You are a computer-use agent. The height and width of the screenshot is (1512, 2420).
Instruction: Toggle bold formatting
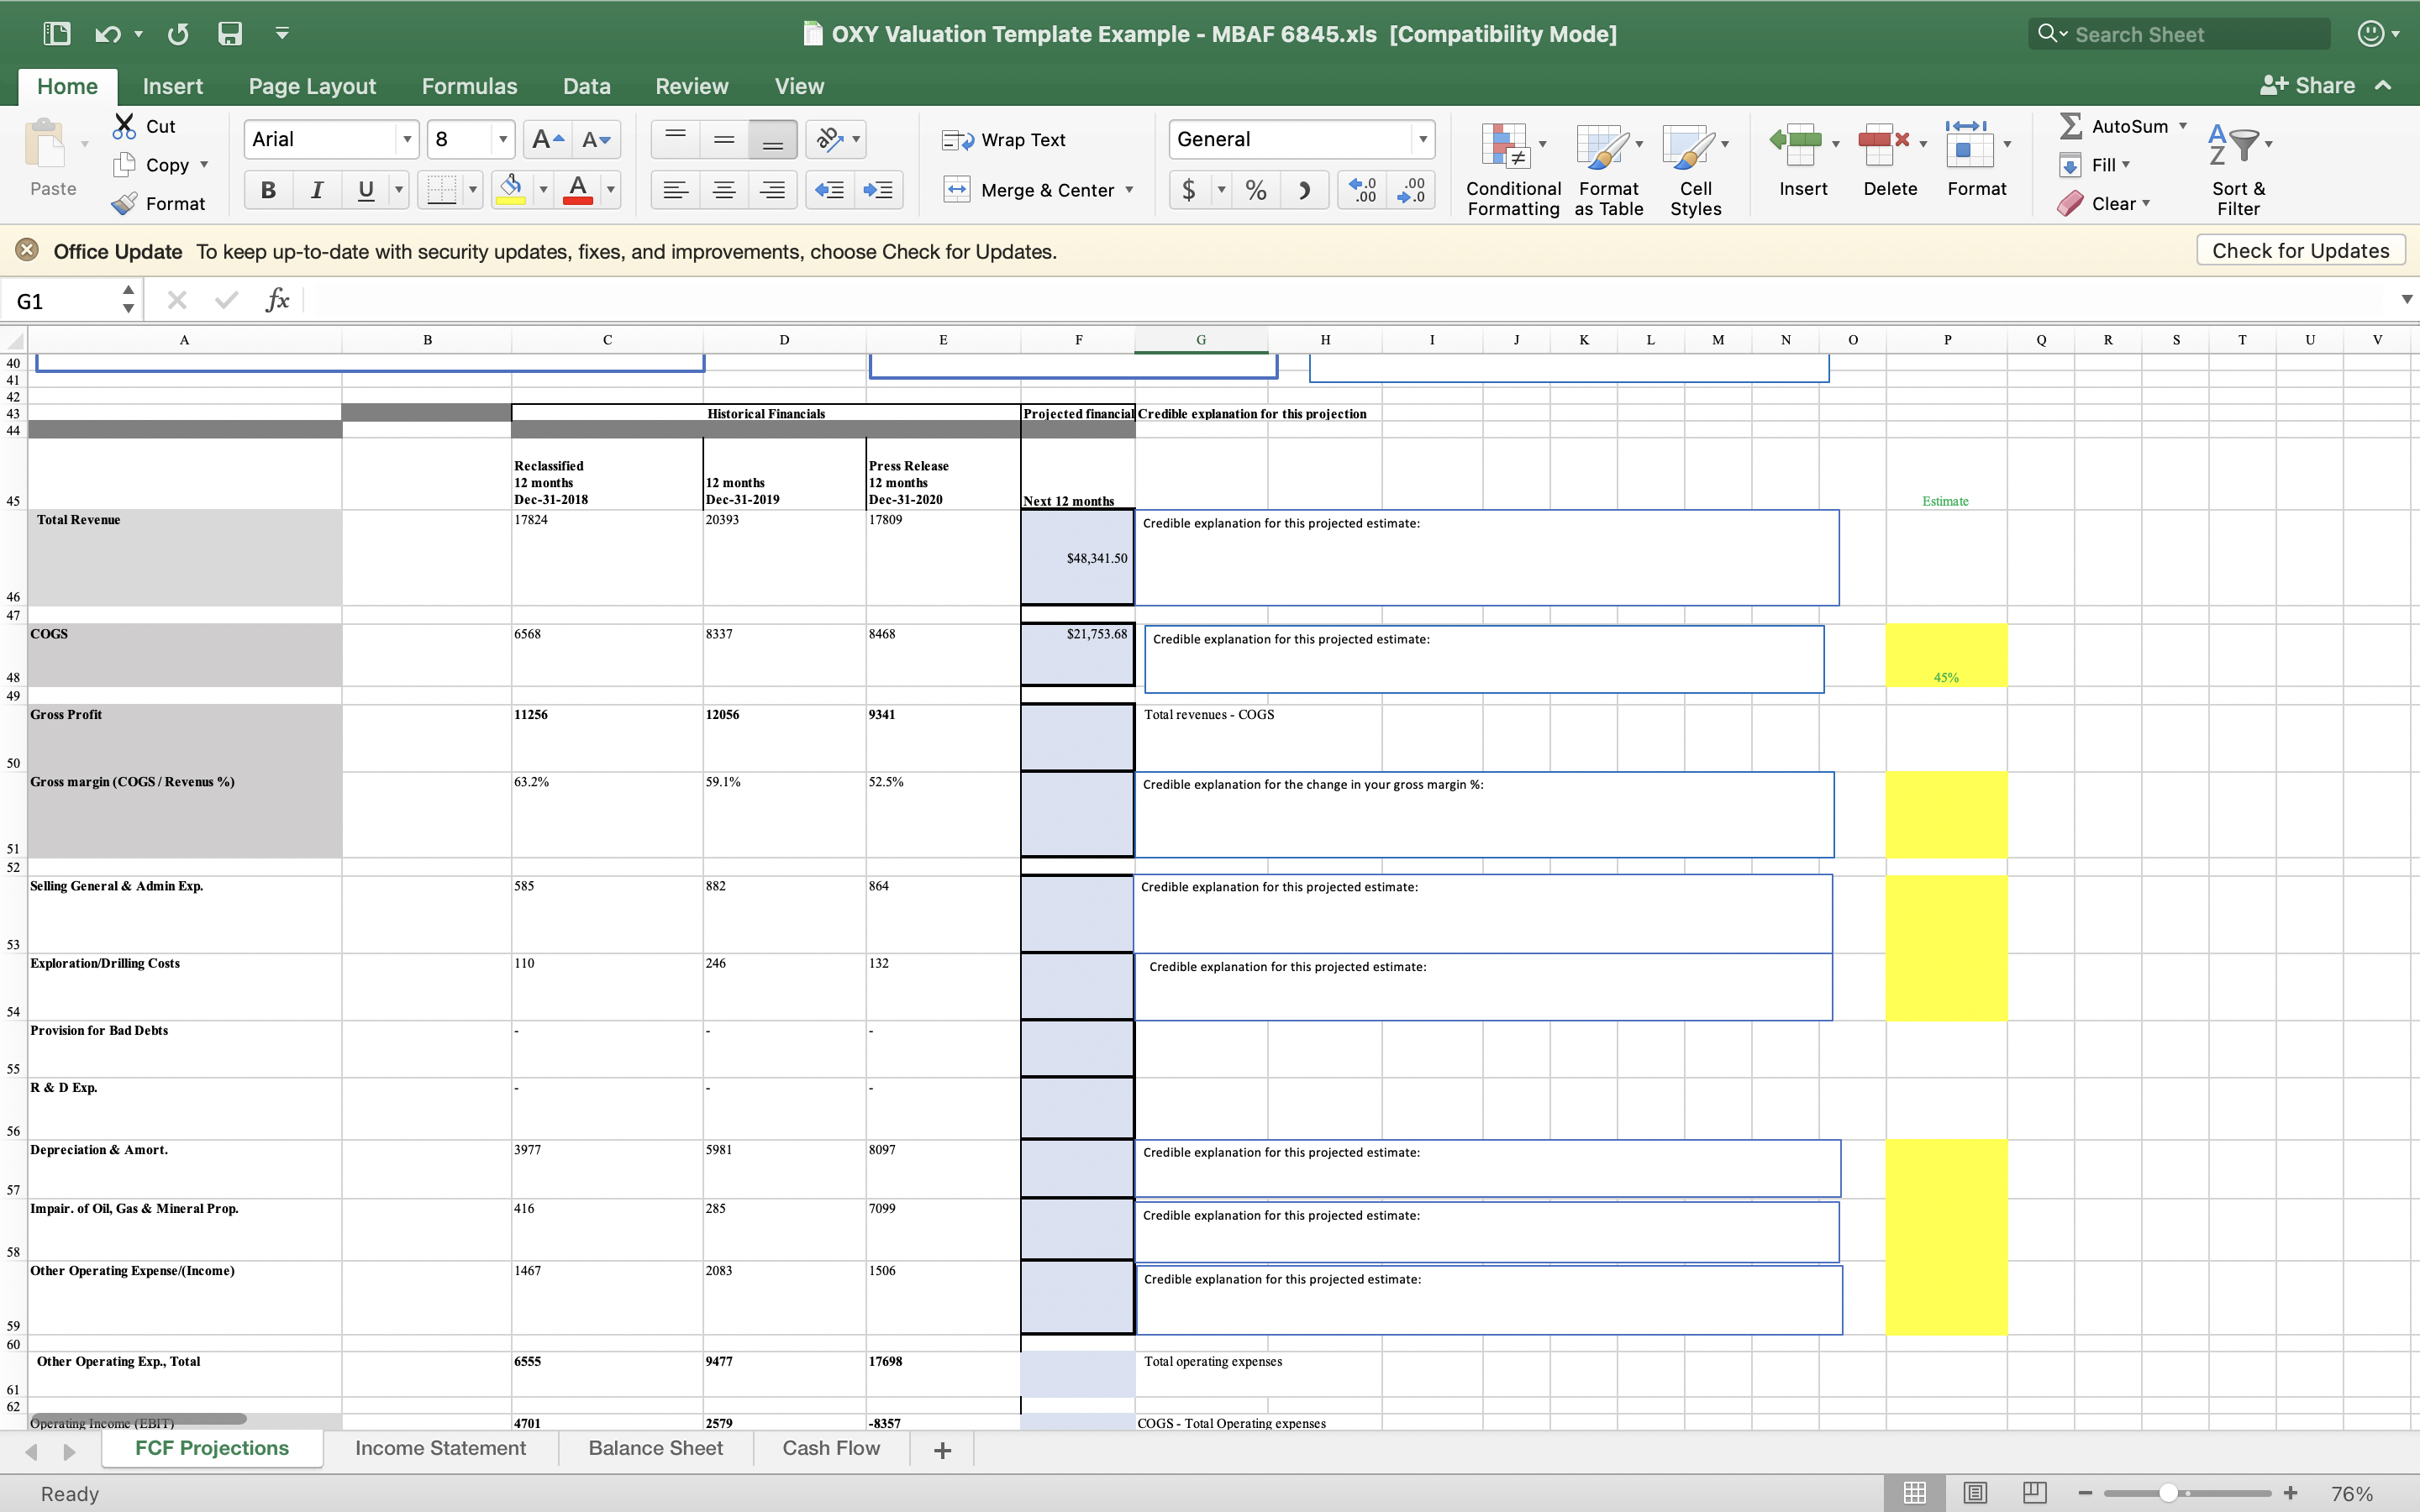point(267,190)
